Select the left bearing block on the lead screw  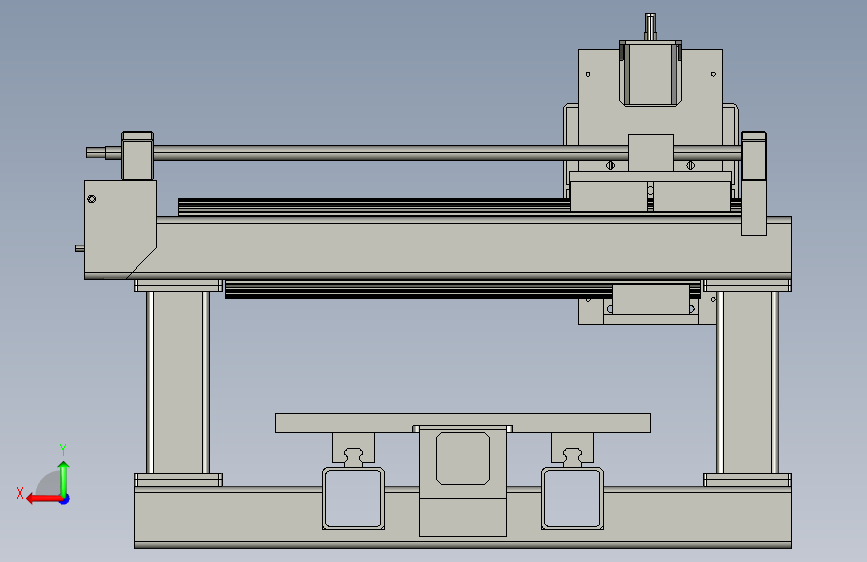pos(137,155)
